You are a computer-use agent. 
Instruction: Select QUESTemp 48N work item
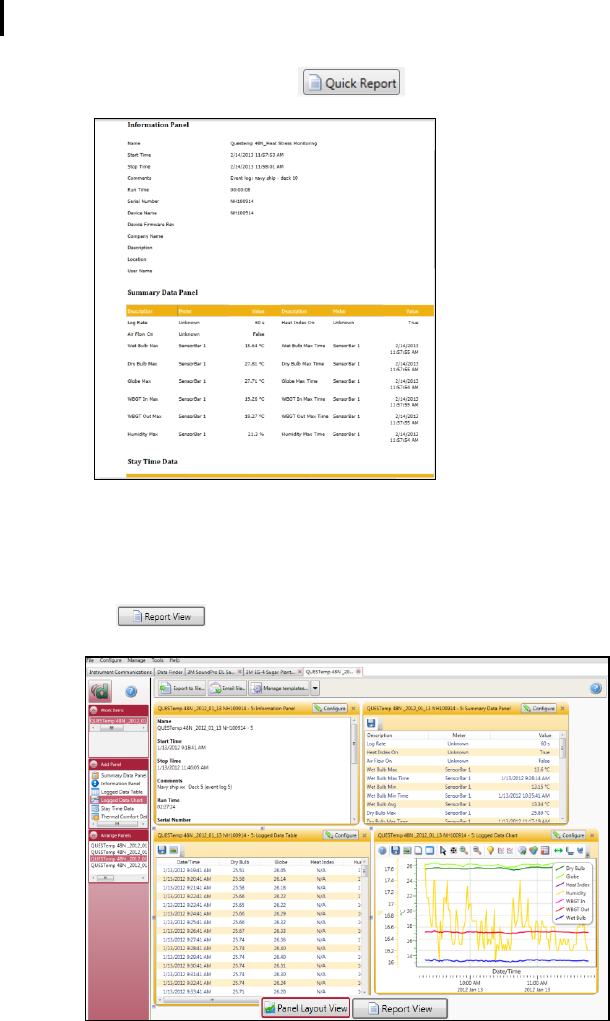tap(118, 721)
